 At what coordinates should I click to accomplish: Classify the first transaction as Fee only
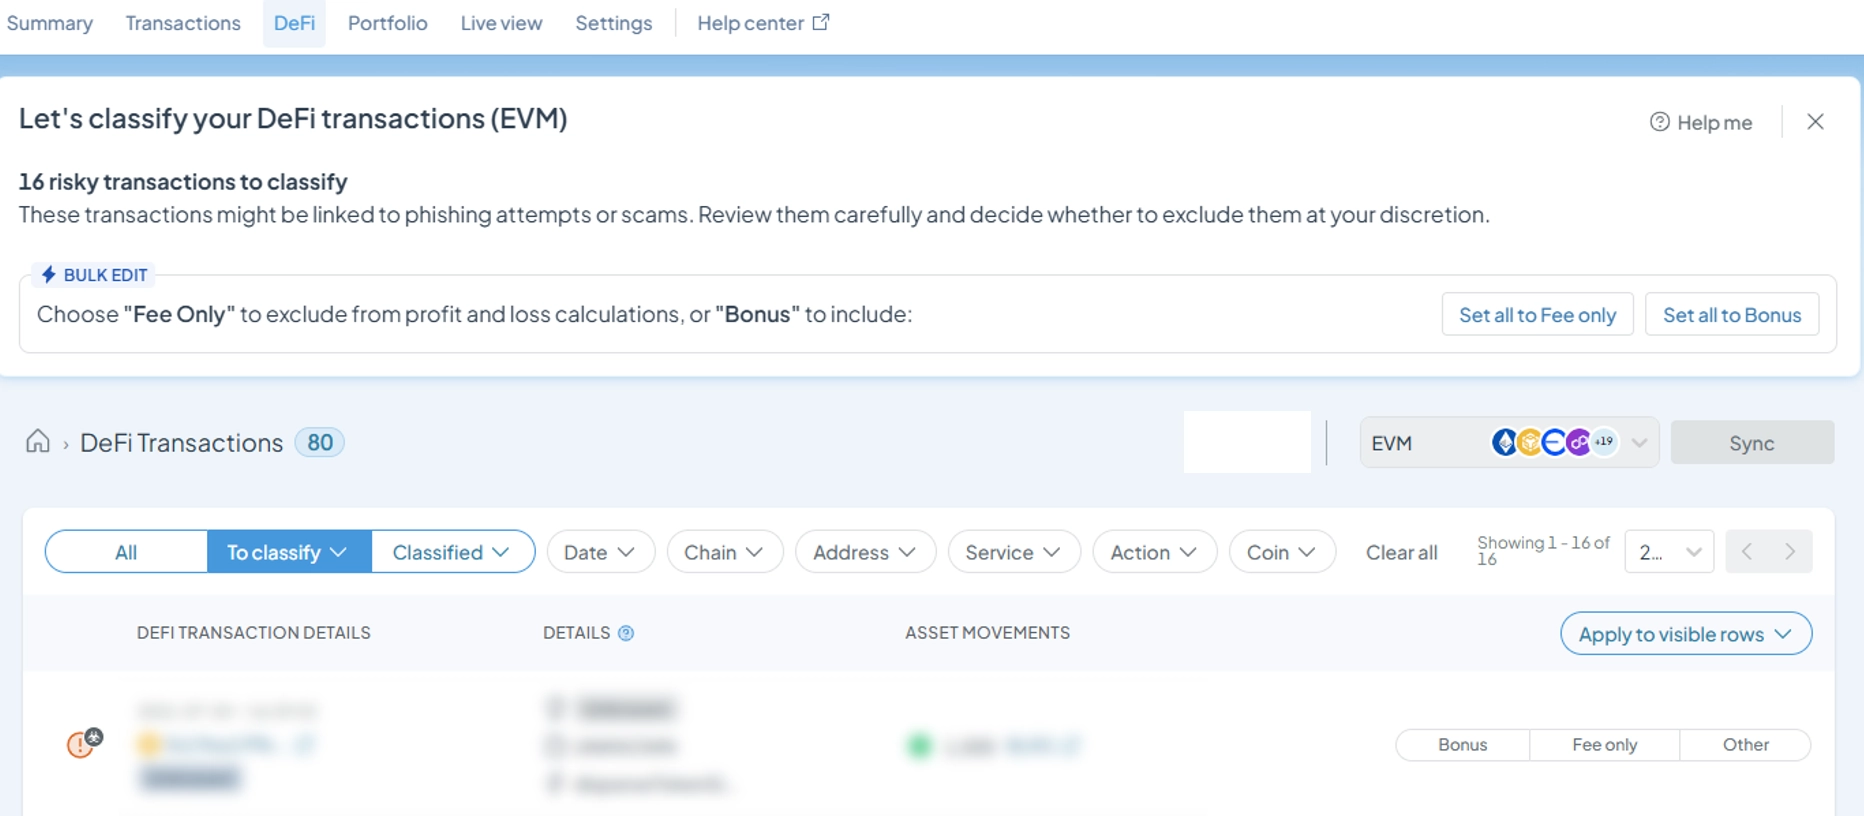coord(1604,745)
